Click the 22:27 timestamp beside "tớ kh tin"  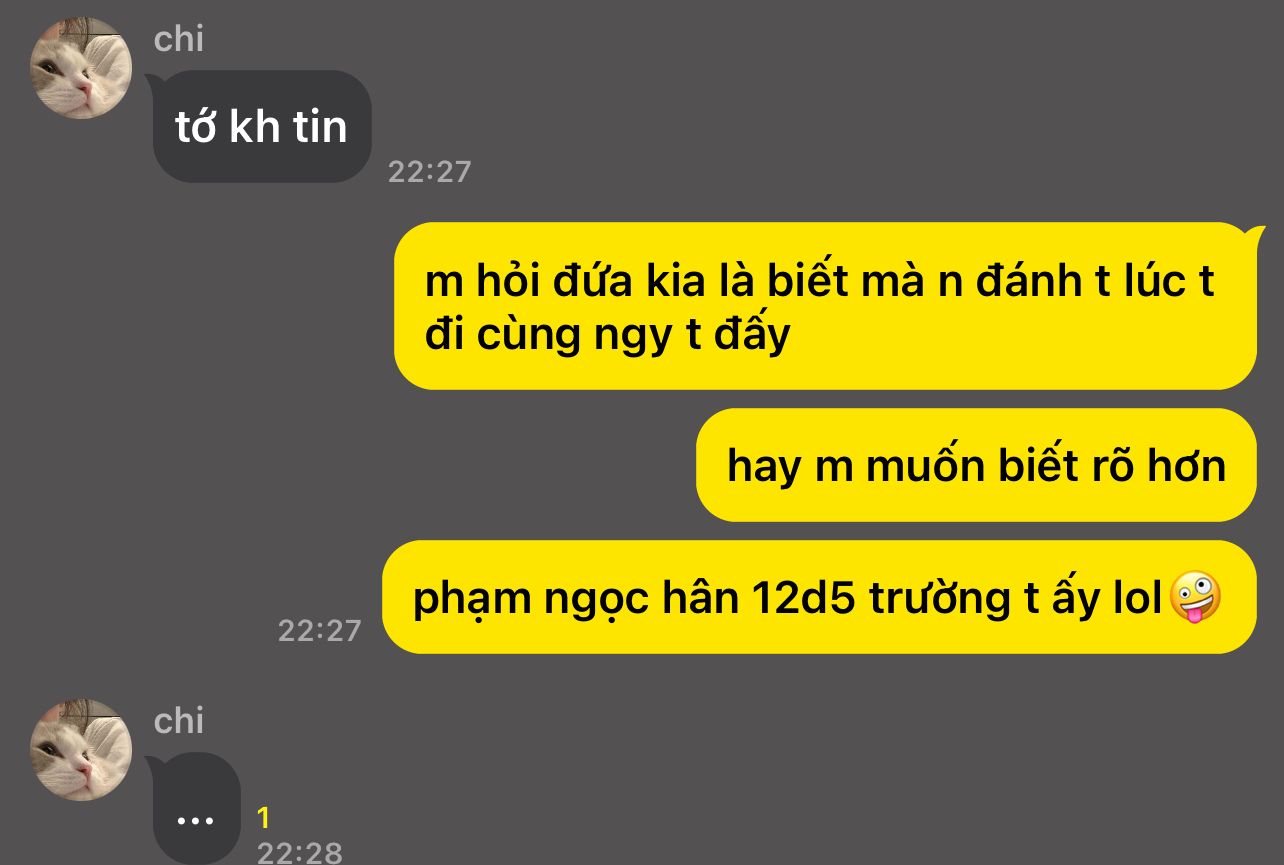tap(429, 172)
